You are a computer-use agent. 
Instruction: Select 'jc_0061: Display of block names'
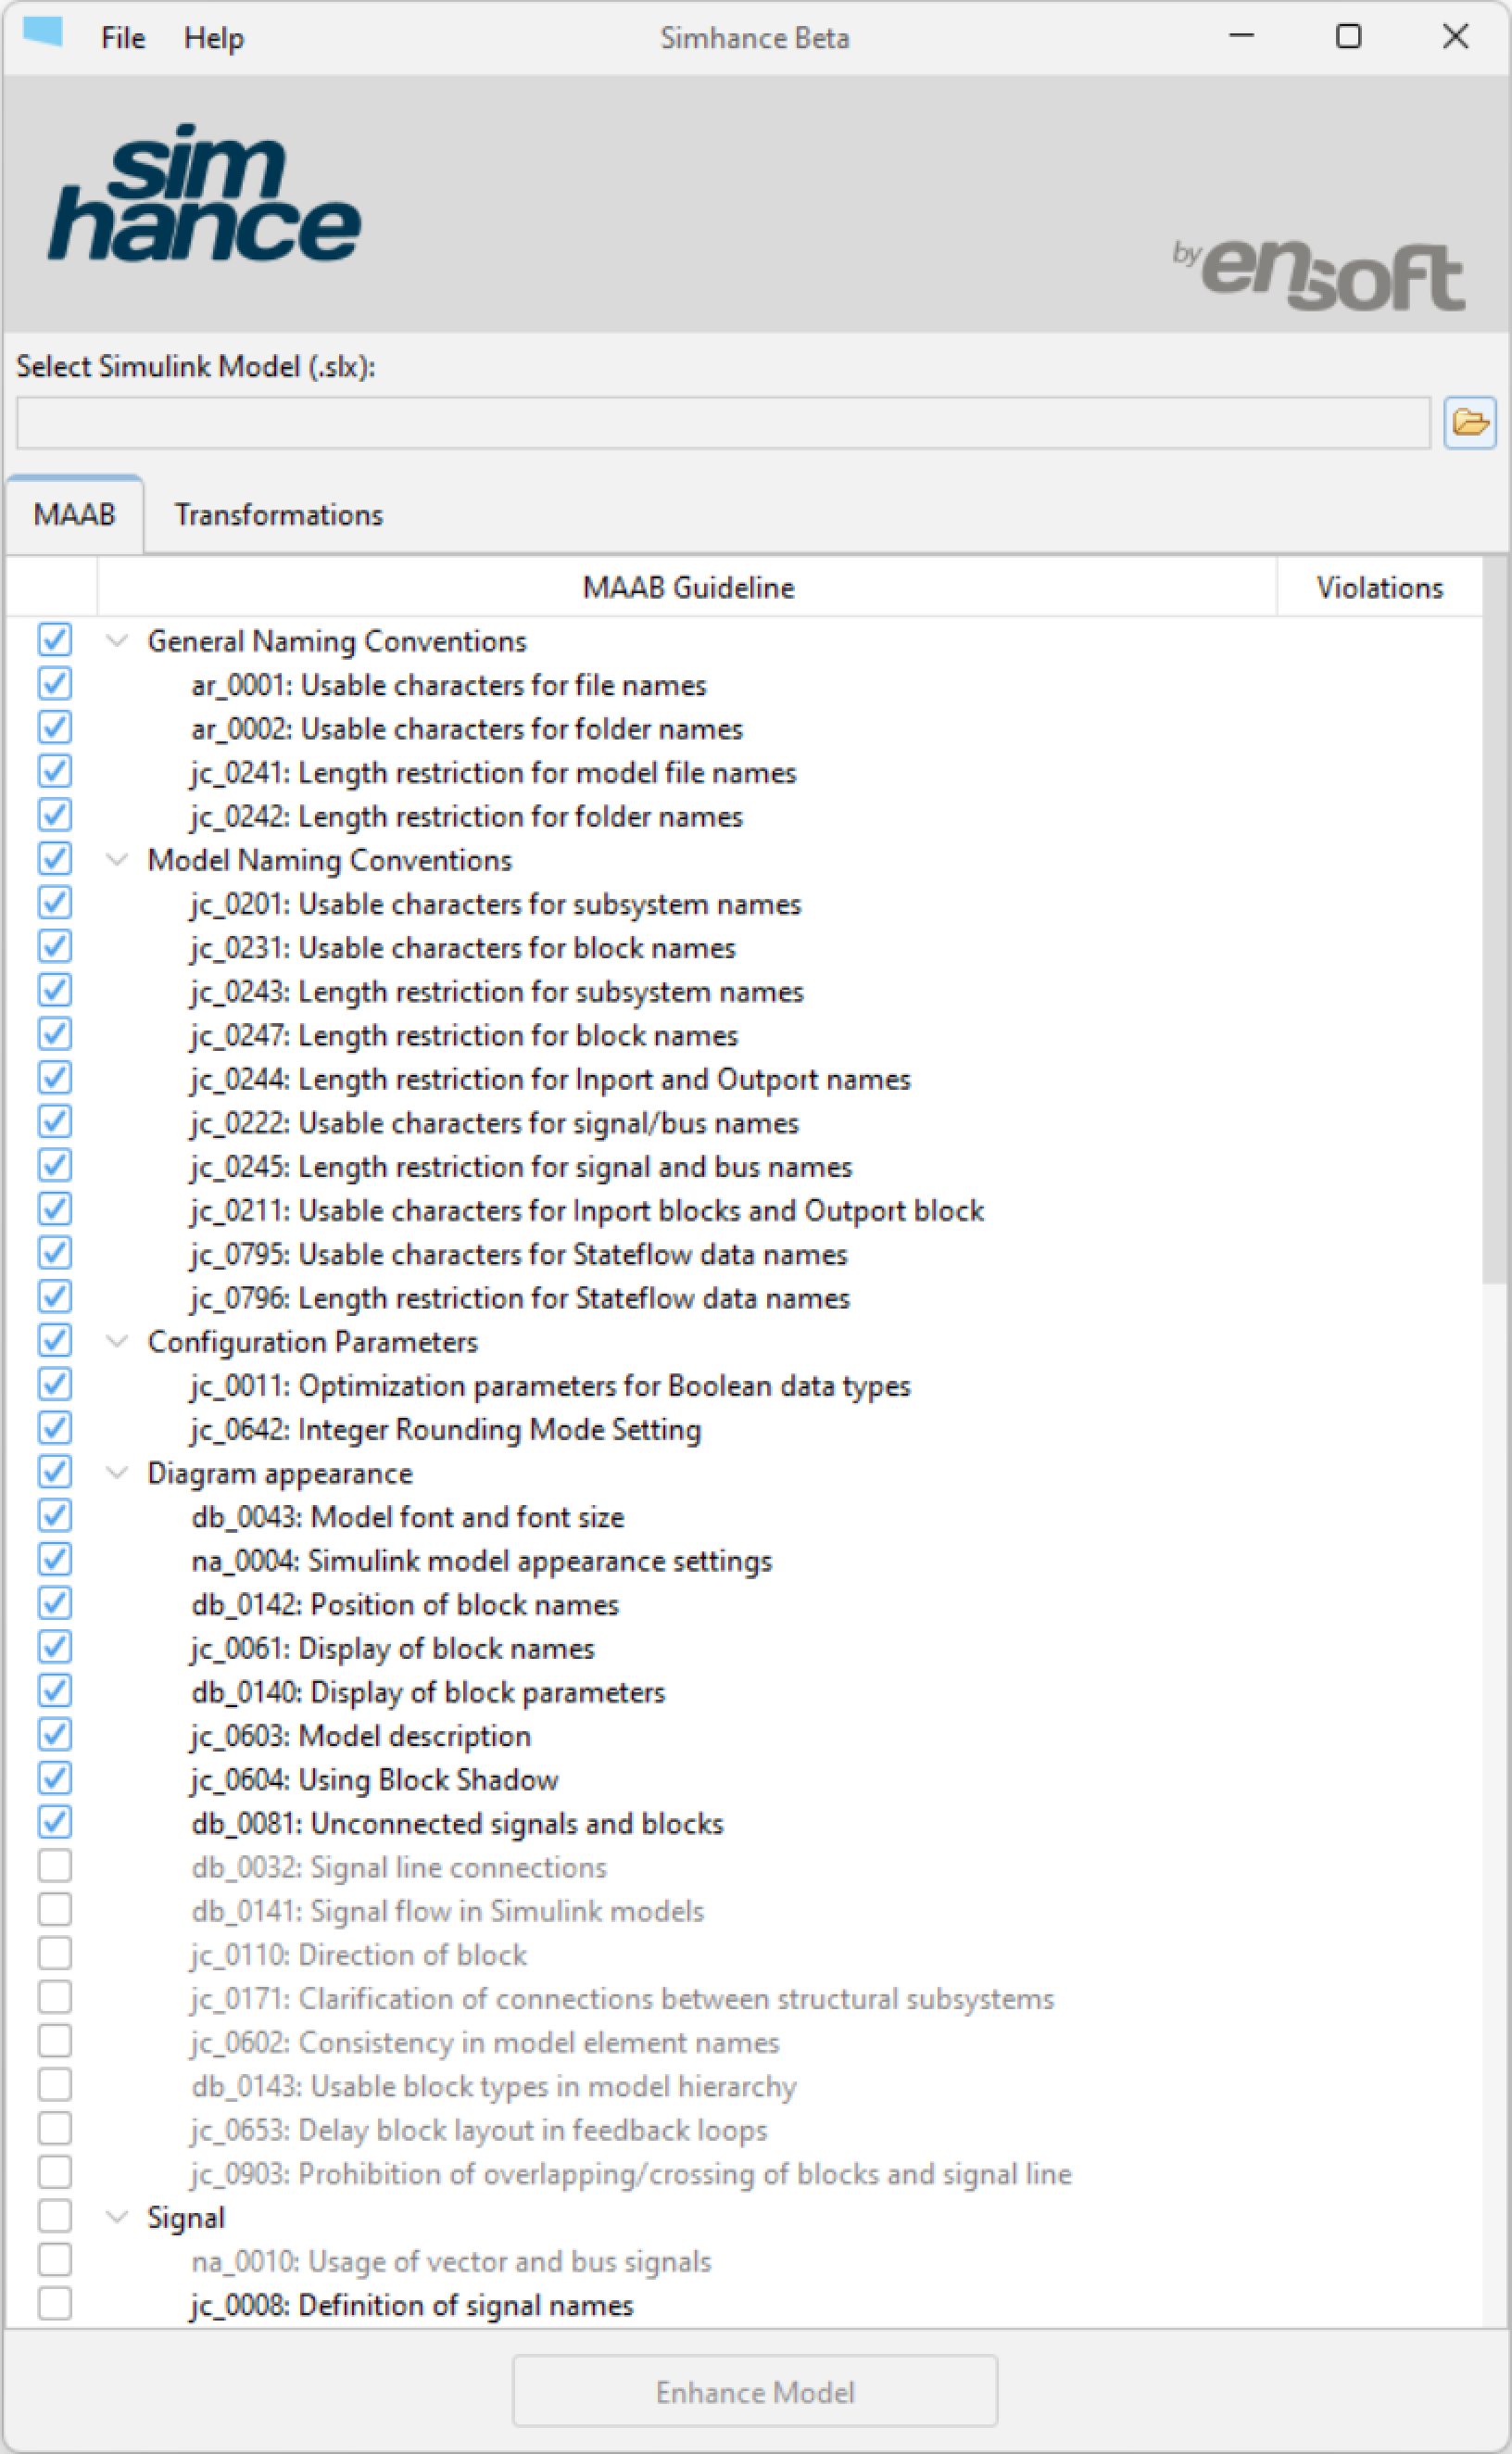point(393,1649)
